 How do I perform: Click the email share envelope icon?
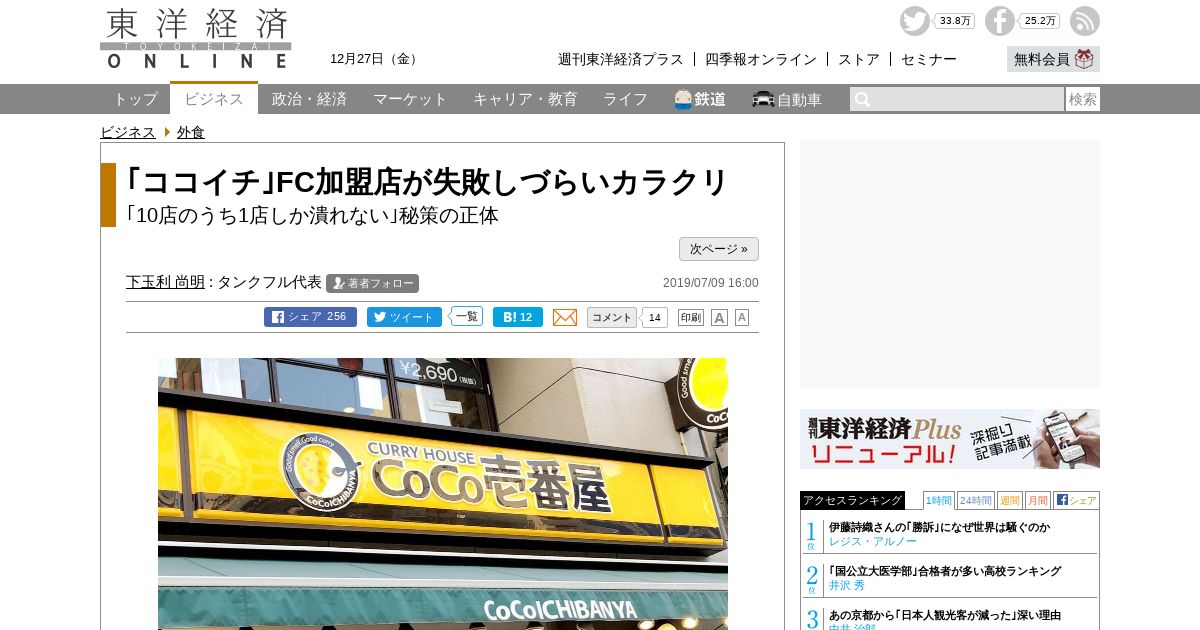coord(565,317)
